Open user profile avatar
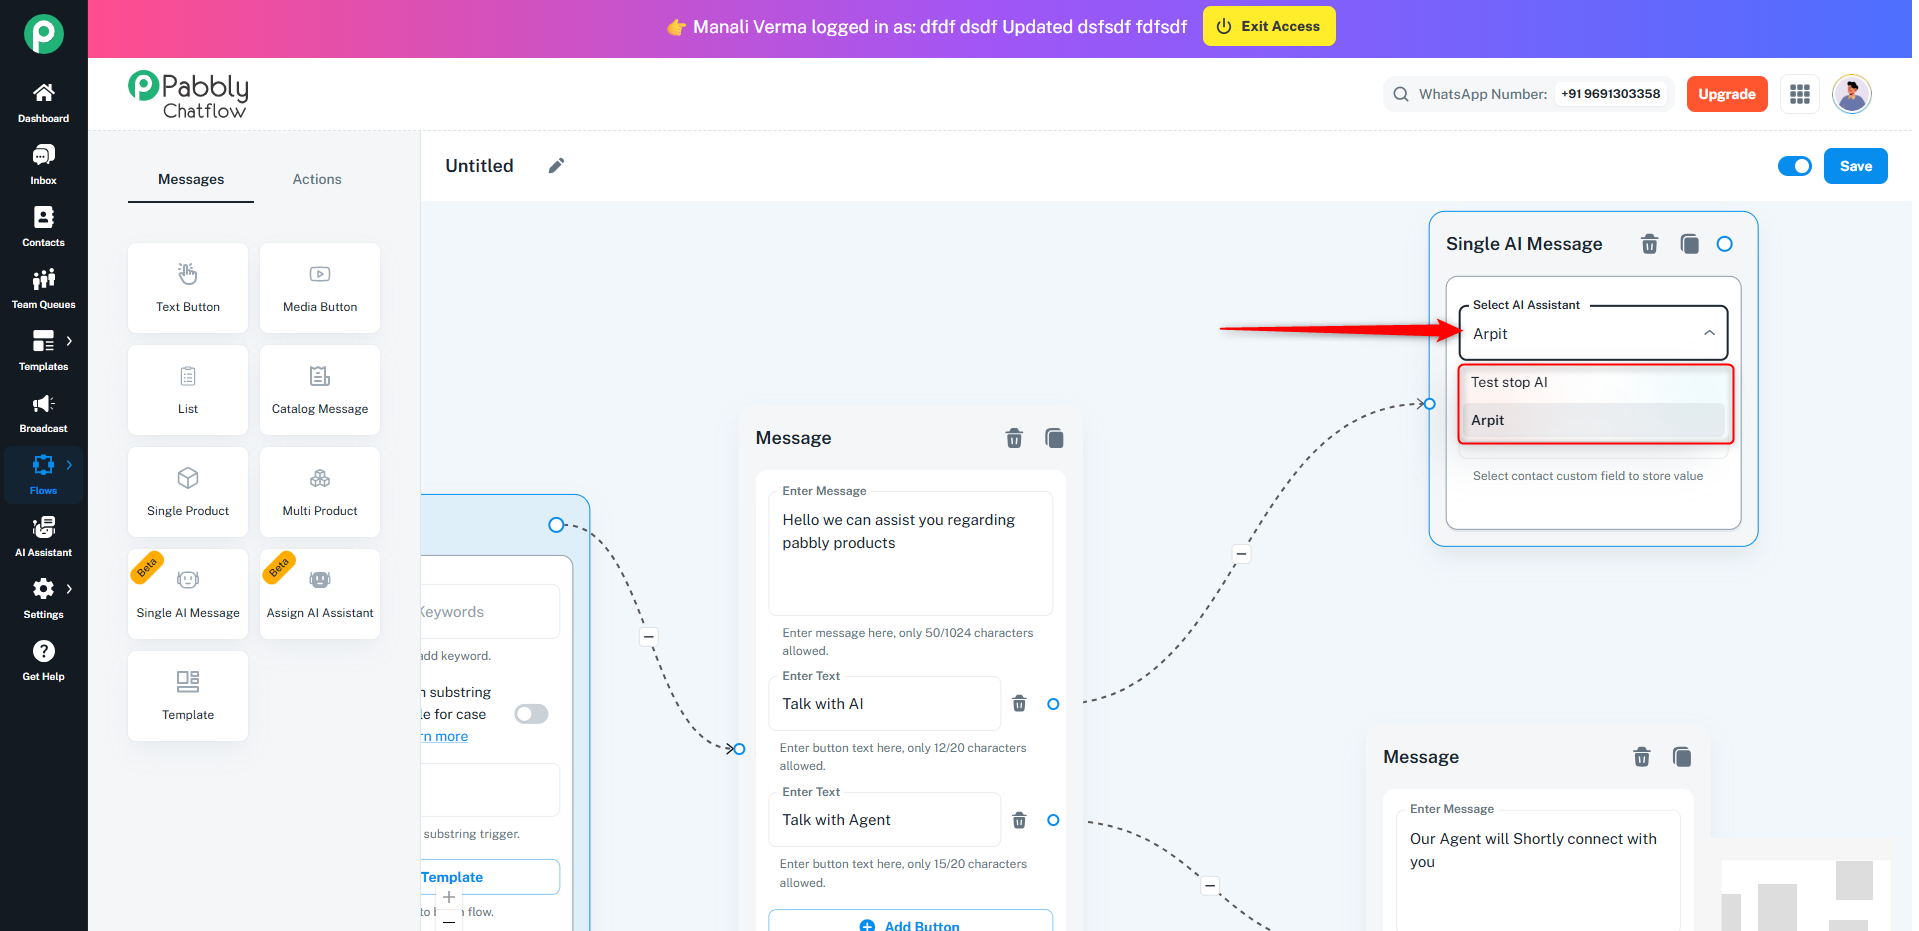The height and width of the screenshot is (931, 1919). 1851,94
